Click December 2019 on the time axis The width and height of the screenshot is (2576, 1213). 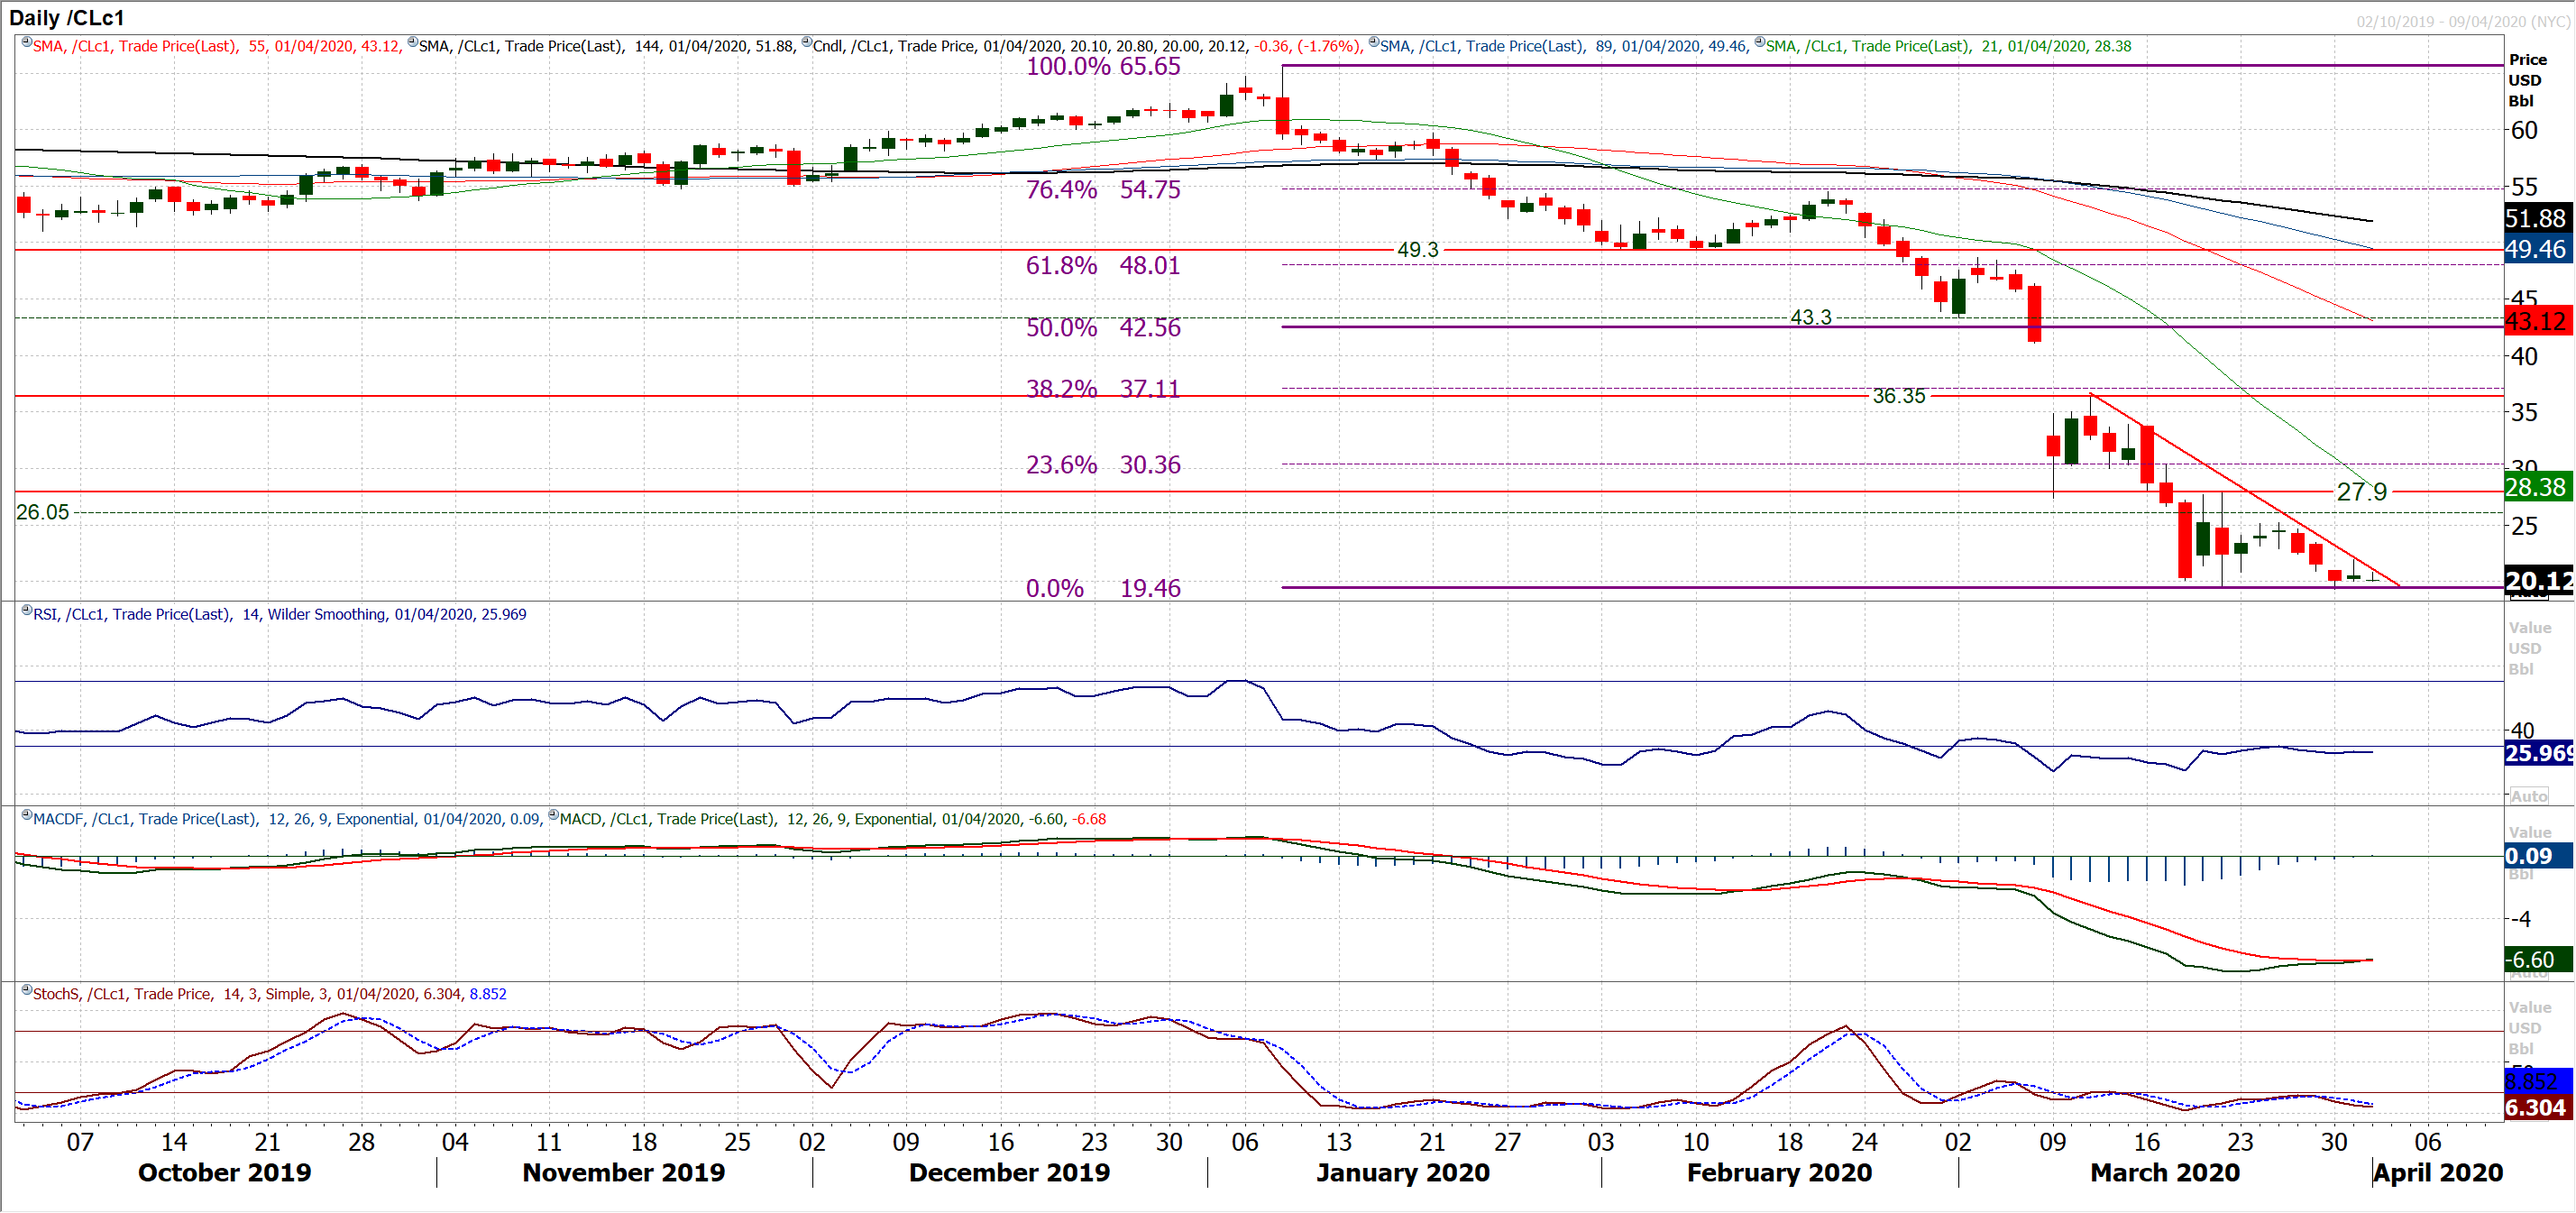coord(1009,1172)
